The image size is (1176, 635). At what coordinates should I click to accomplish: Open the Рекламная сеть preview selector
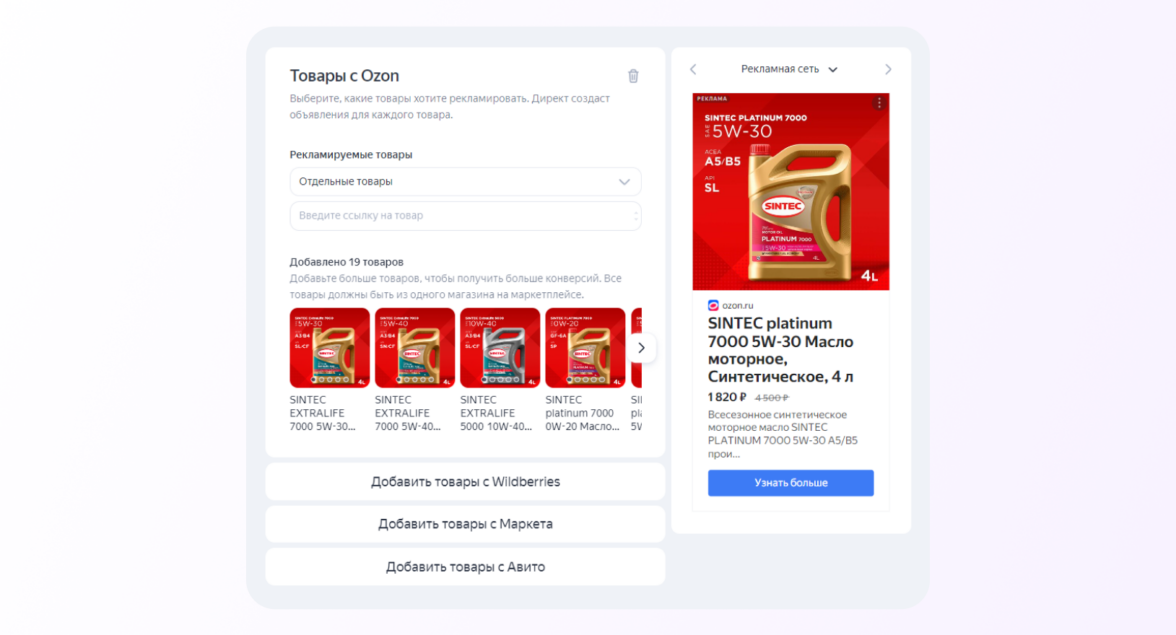789,69
